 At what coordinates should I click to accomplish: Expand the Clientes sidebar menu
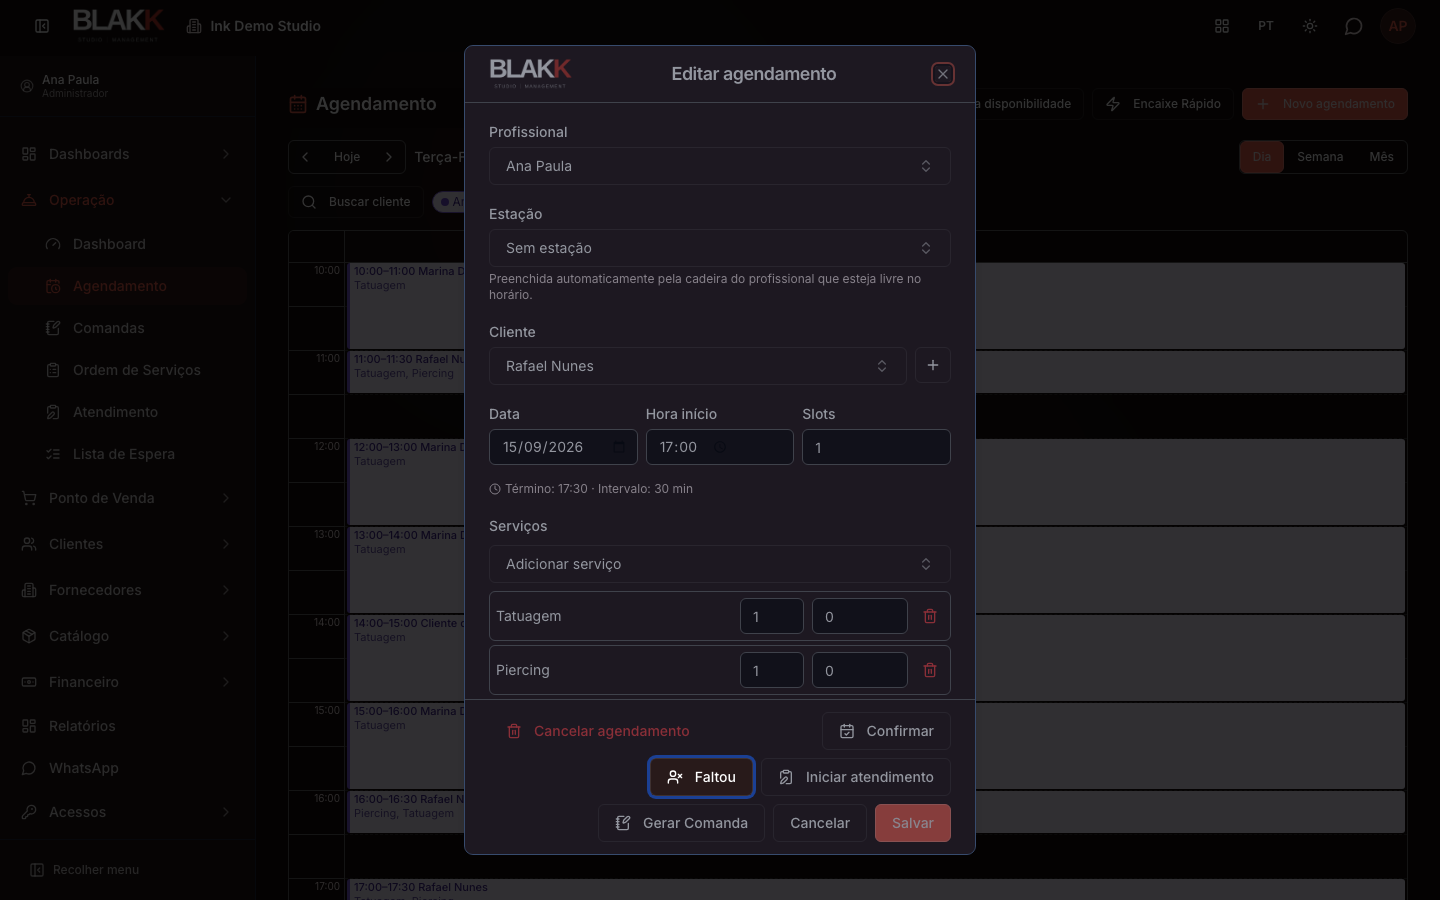point(126,544)
